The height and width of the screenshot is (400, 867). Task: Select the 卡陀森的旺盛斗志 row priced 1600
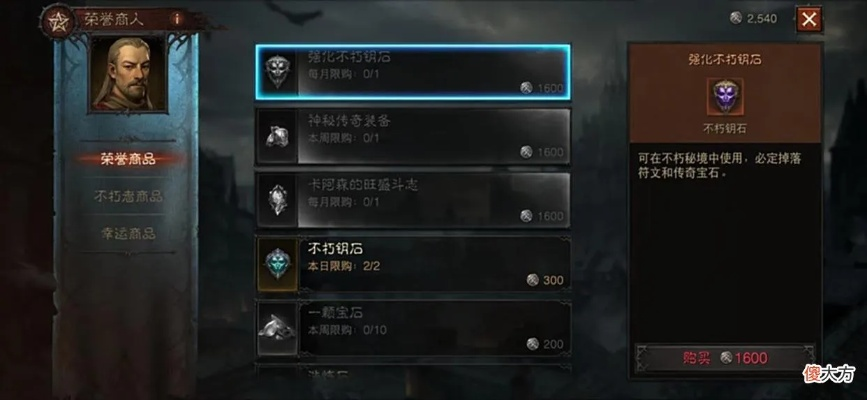413,200
